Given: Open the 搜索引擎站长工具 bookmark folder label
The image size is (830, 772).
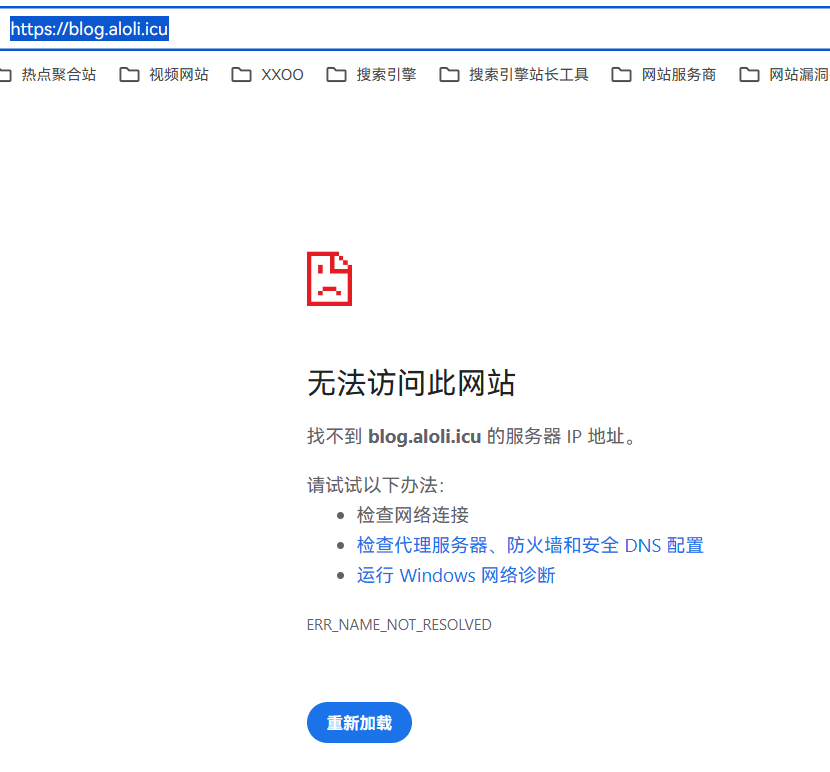Looking at the screenshot, I should click(529, 75).
